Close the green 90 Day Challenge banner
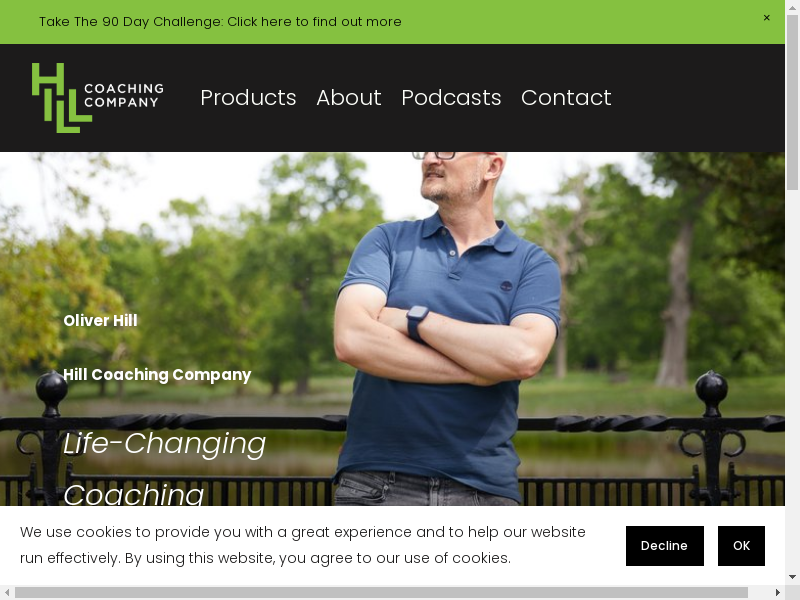This screenshot has width=800, height=600. pos(766,18)
